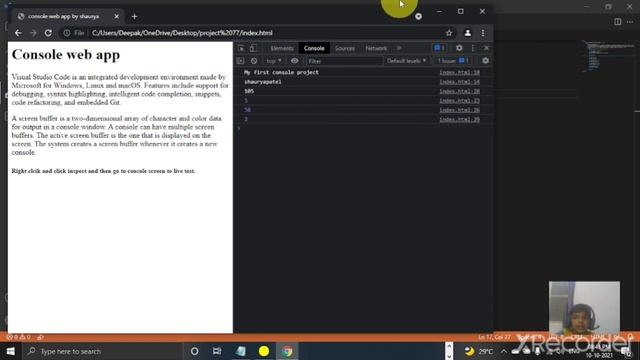Open the 'top' JavaScript context dropdown
Viewport: 640px width, 360px height.
(x=273, y=61)
